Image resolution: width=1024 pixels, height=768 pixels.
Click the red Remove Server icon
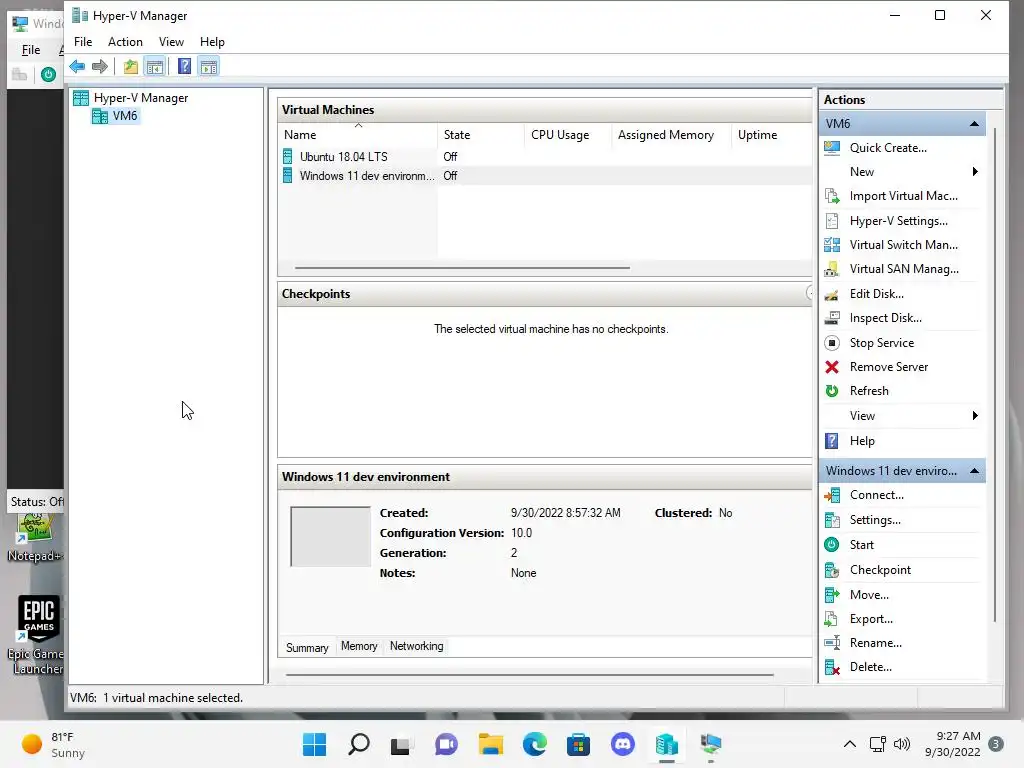click(832, 367)
